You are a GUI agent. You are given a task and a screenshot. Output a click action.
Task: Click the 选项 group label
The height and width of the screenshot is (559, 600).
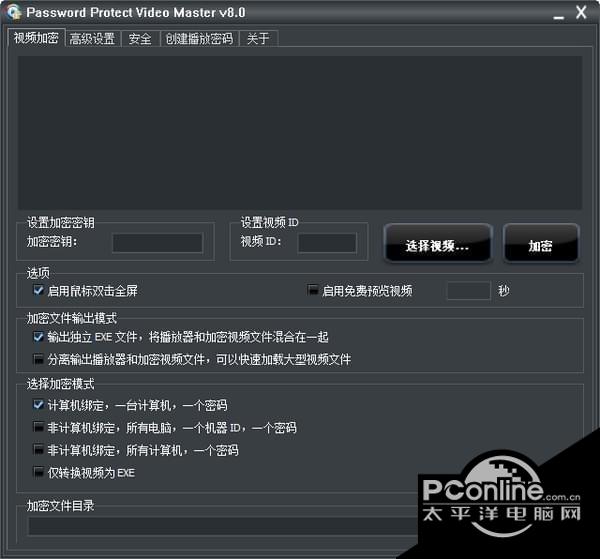click(38, 273)
